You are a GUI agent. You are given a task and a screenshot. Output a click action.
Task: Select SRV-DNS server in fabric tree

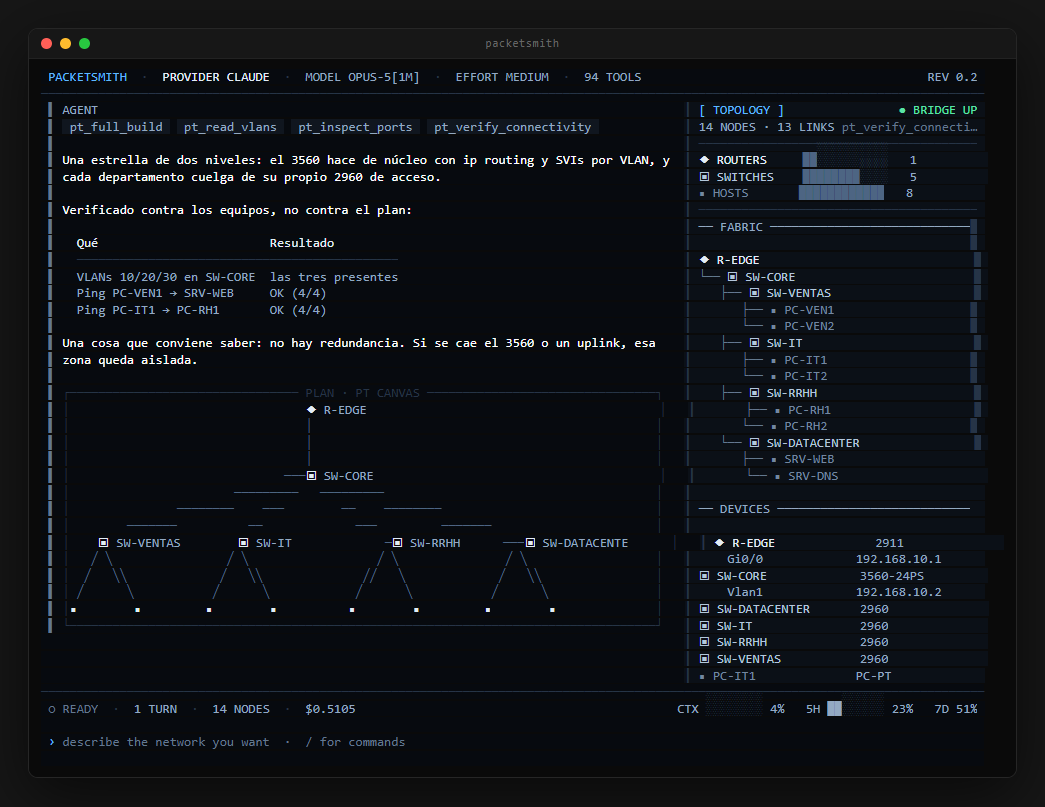[x=813, y=476]
